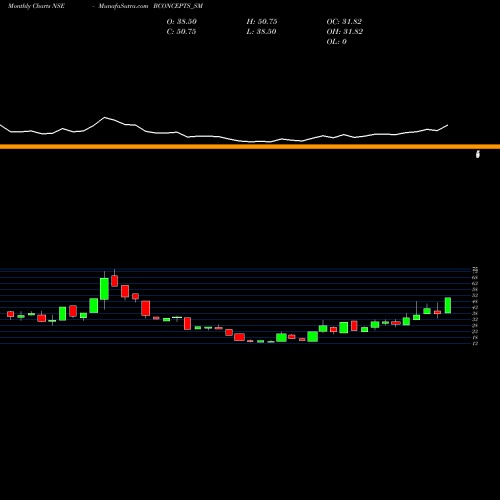The image size is (500, 500).
Task: Click the "OC: 31.82" reading
Action: pyautogui.click(x=344, y=21)
